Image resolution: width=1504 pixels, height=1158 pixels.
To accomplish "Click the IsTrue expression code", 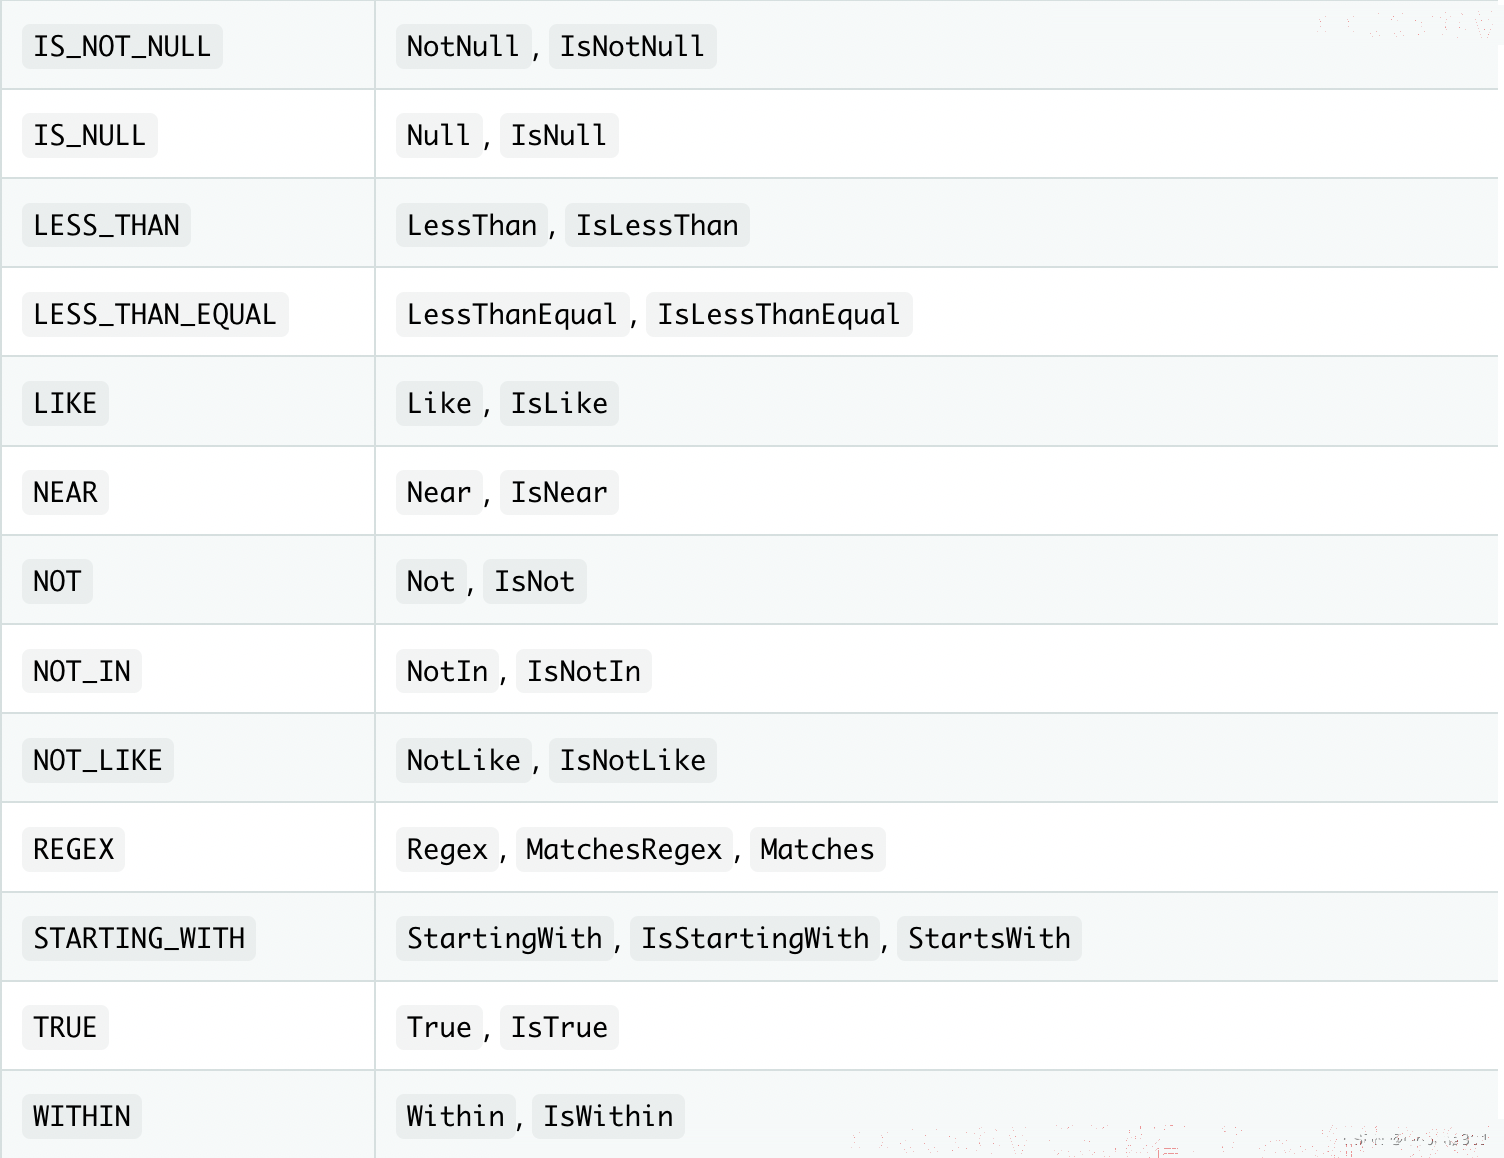I will point(559,1027).
